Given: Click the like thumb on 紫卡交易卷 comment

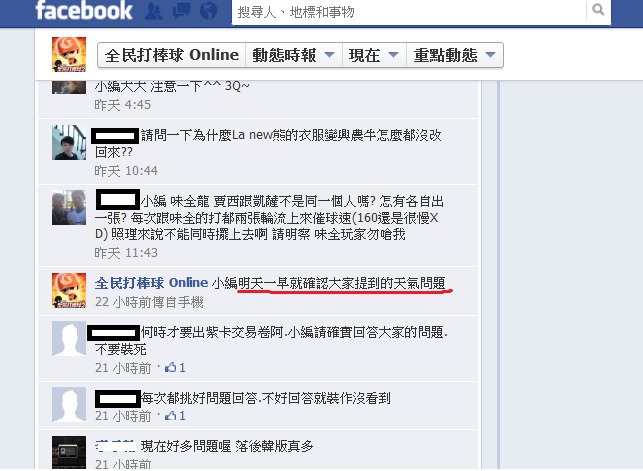Looking at the screenshot, I should coord(170,368).
